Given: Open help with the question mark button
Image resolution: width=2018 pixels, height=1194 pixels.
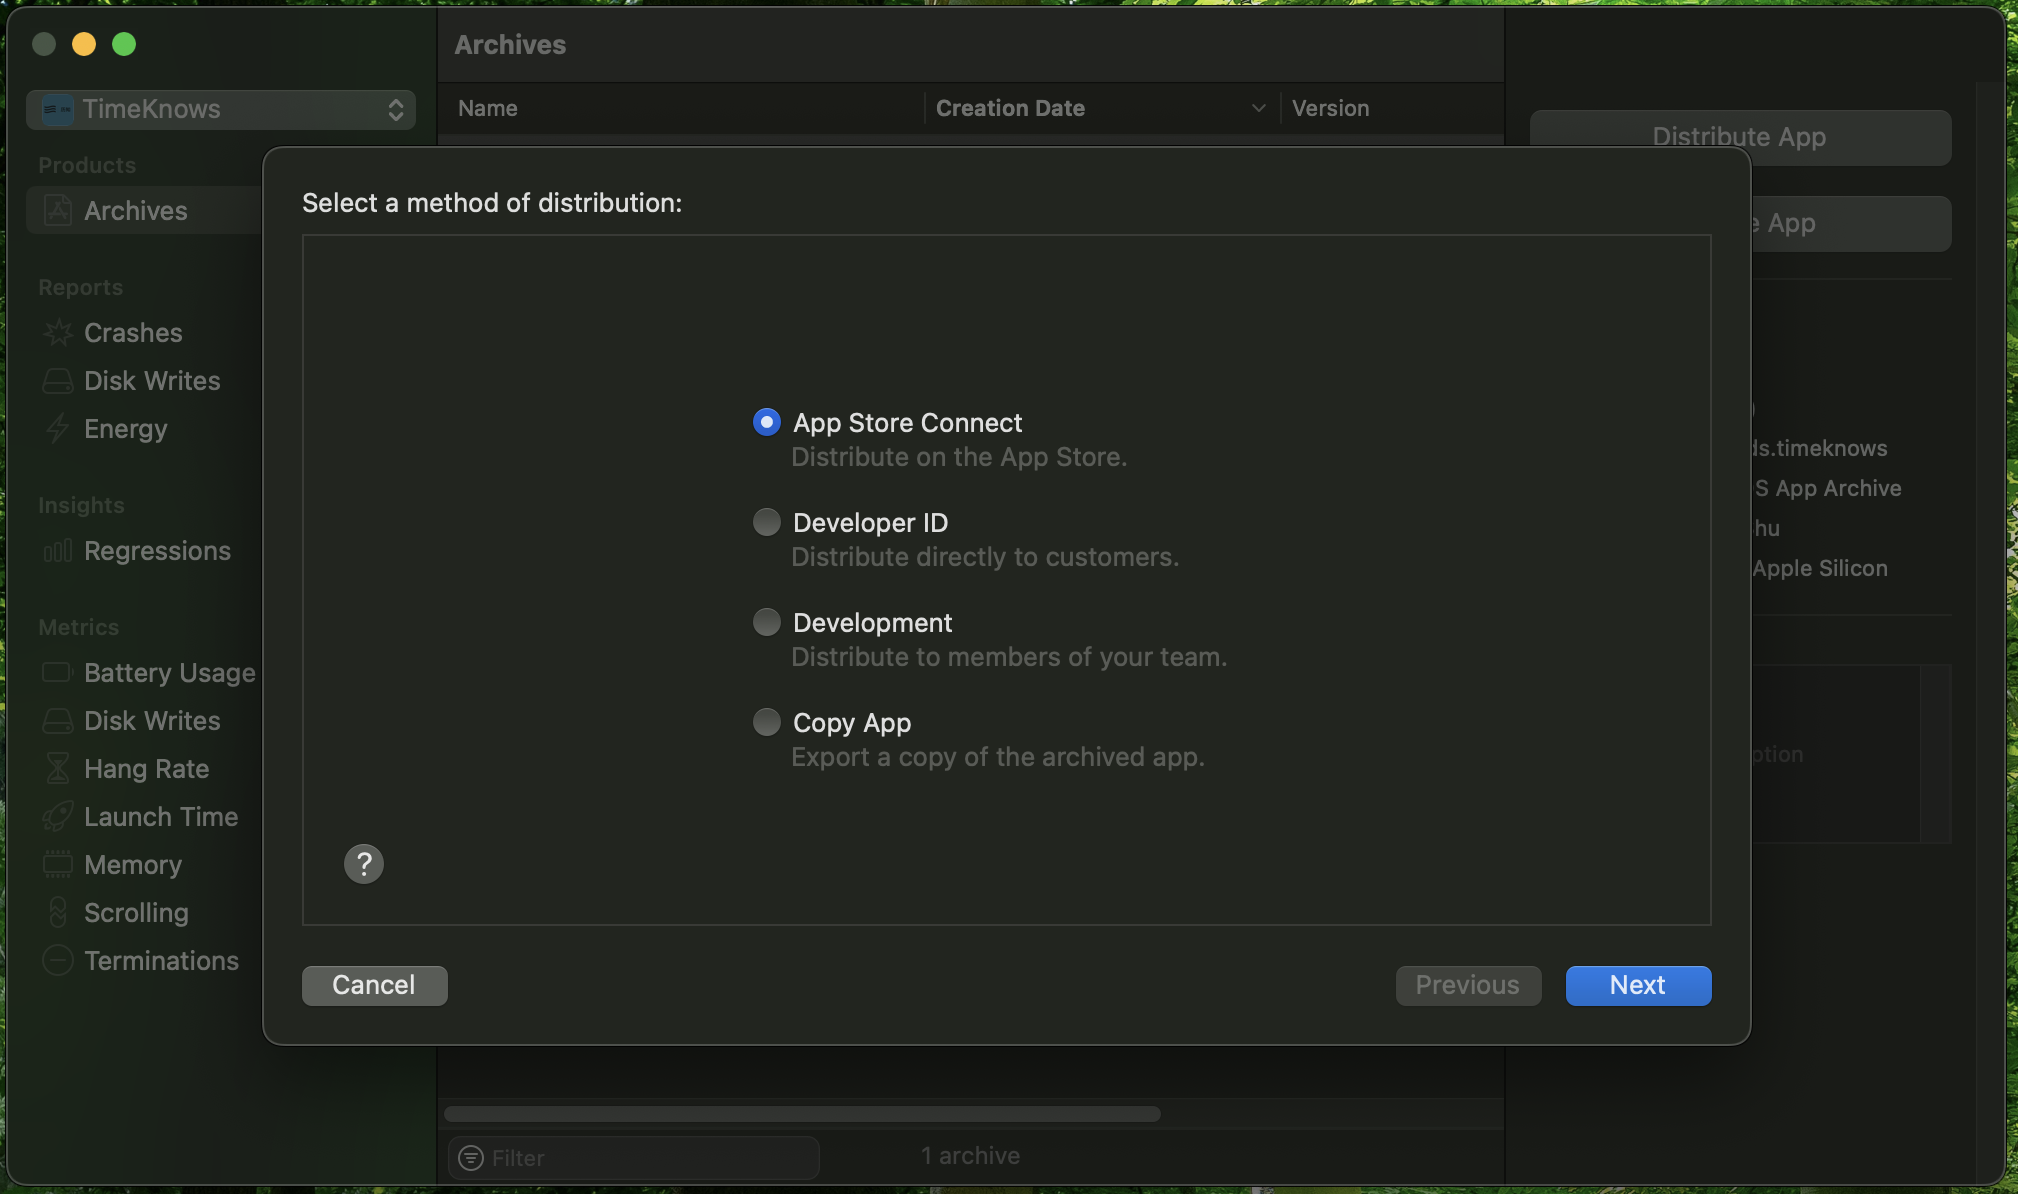Looking at the screenshot, I should pos(364,864).
